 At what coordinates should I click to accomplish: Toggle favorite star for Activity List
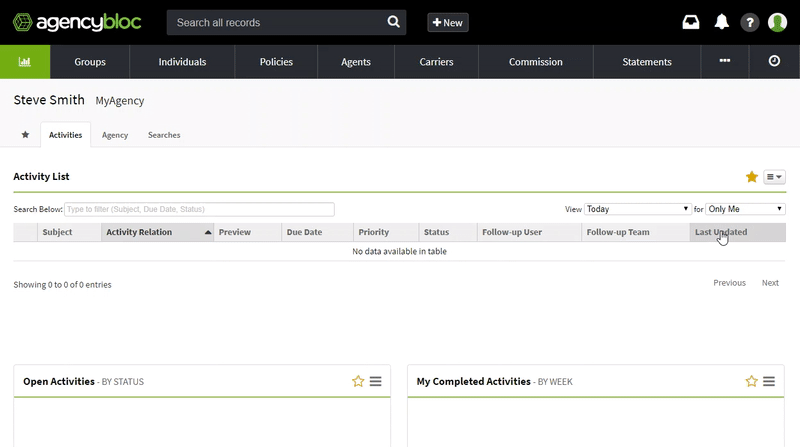[752, 177]
